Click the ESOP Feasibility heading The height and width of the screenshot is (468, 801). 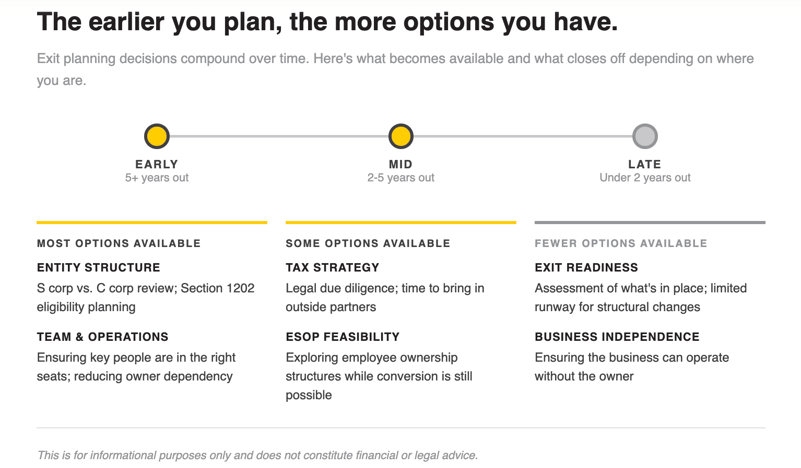point(342,337)
